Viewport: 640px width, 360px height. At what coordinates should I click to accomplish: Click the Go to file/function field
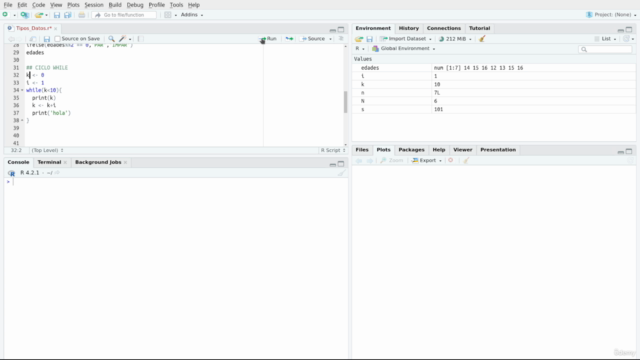tap(124, 15)
